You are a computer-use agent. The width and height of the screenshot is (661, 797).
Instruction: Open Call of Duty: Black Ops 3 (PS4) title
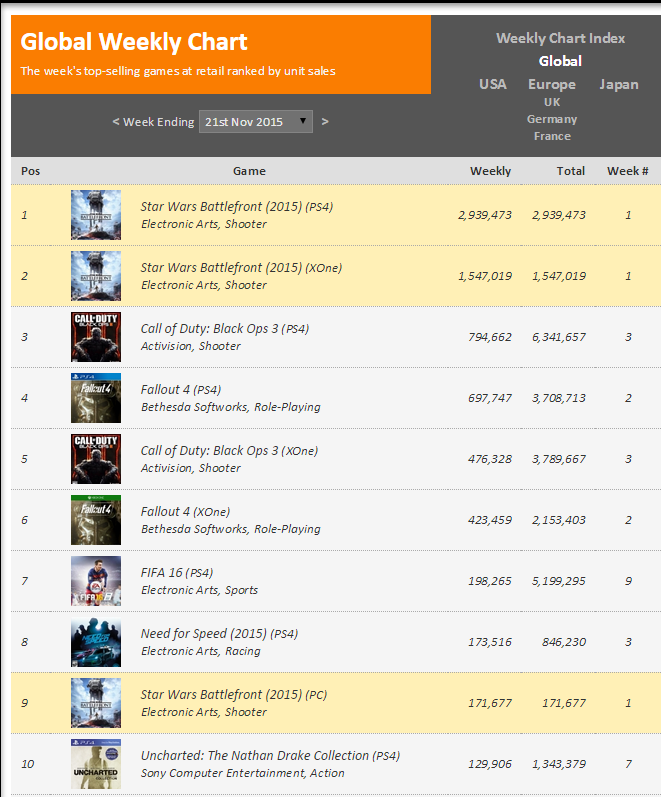[x=225, y=329]
